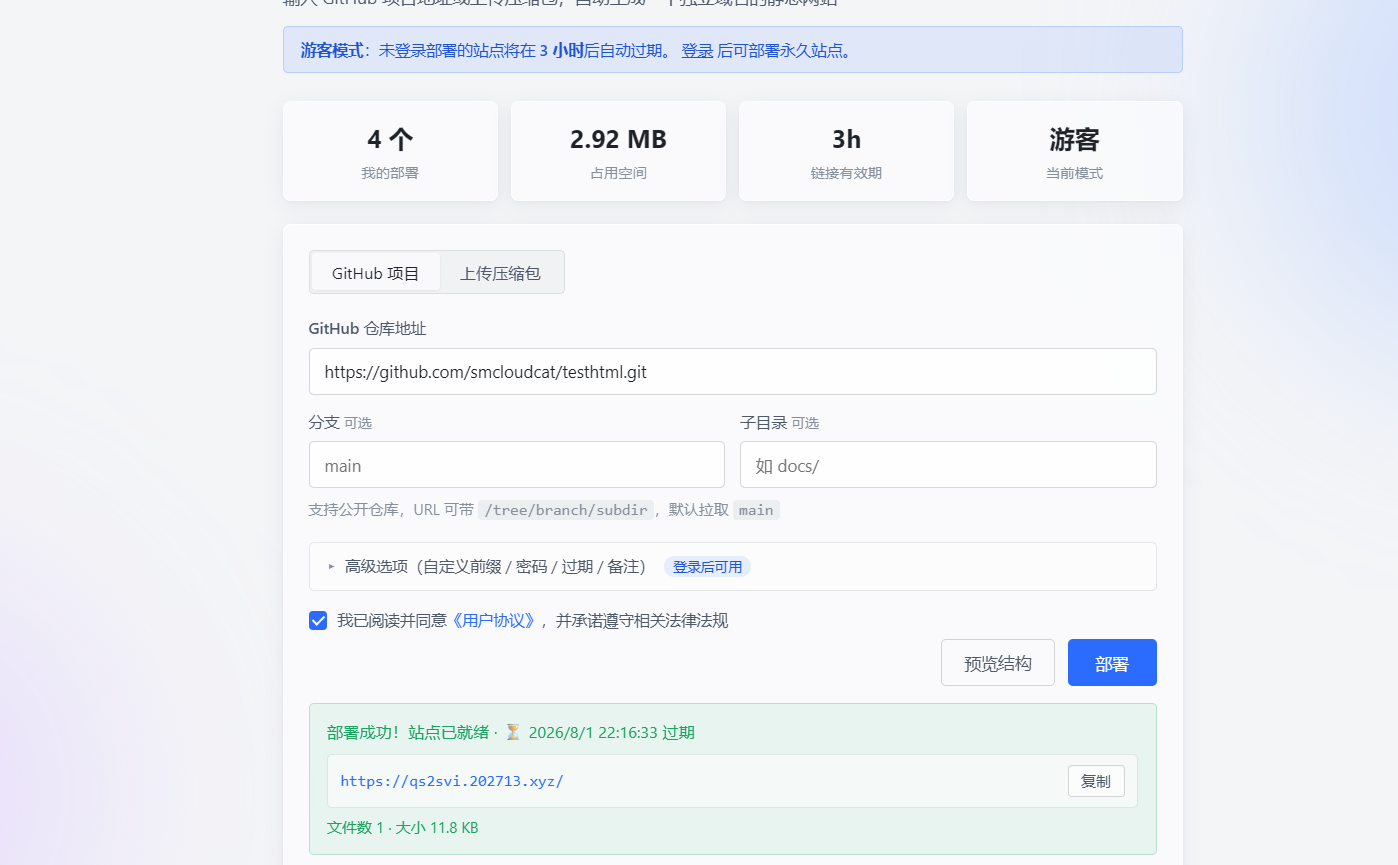Click the 游客模式 label in the banner

point(332,50)
